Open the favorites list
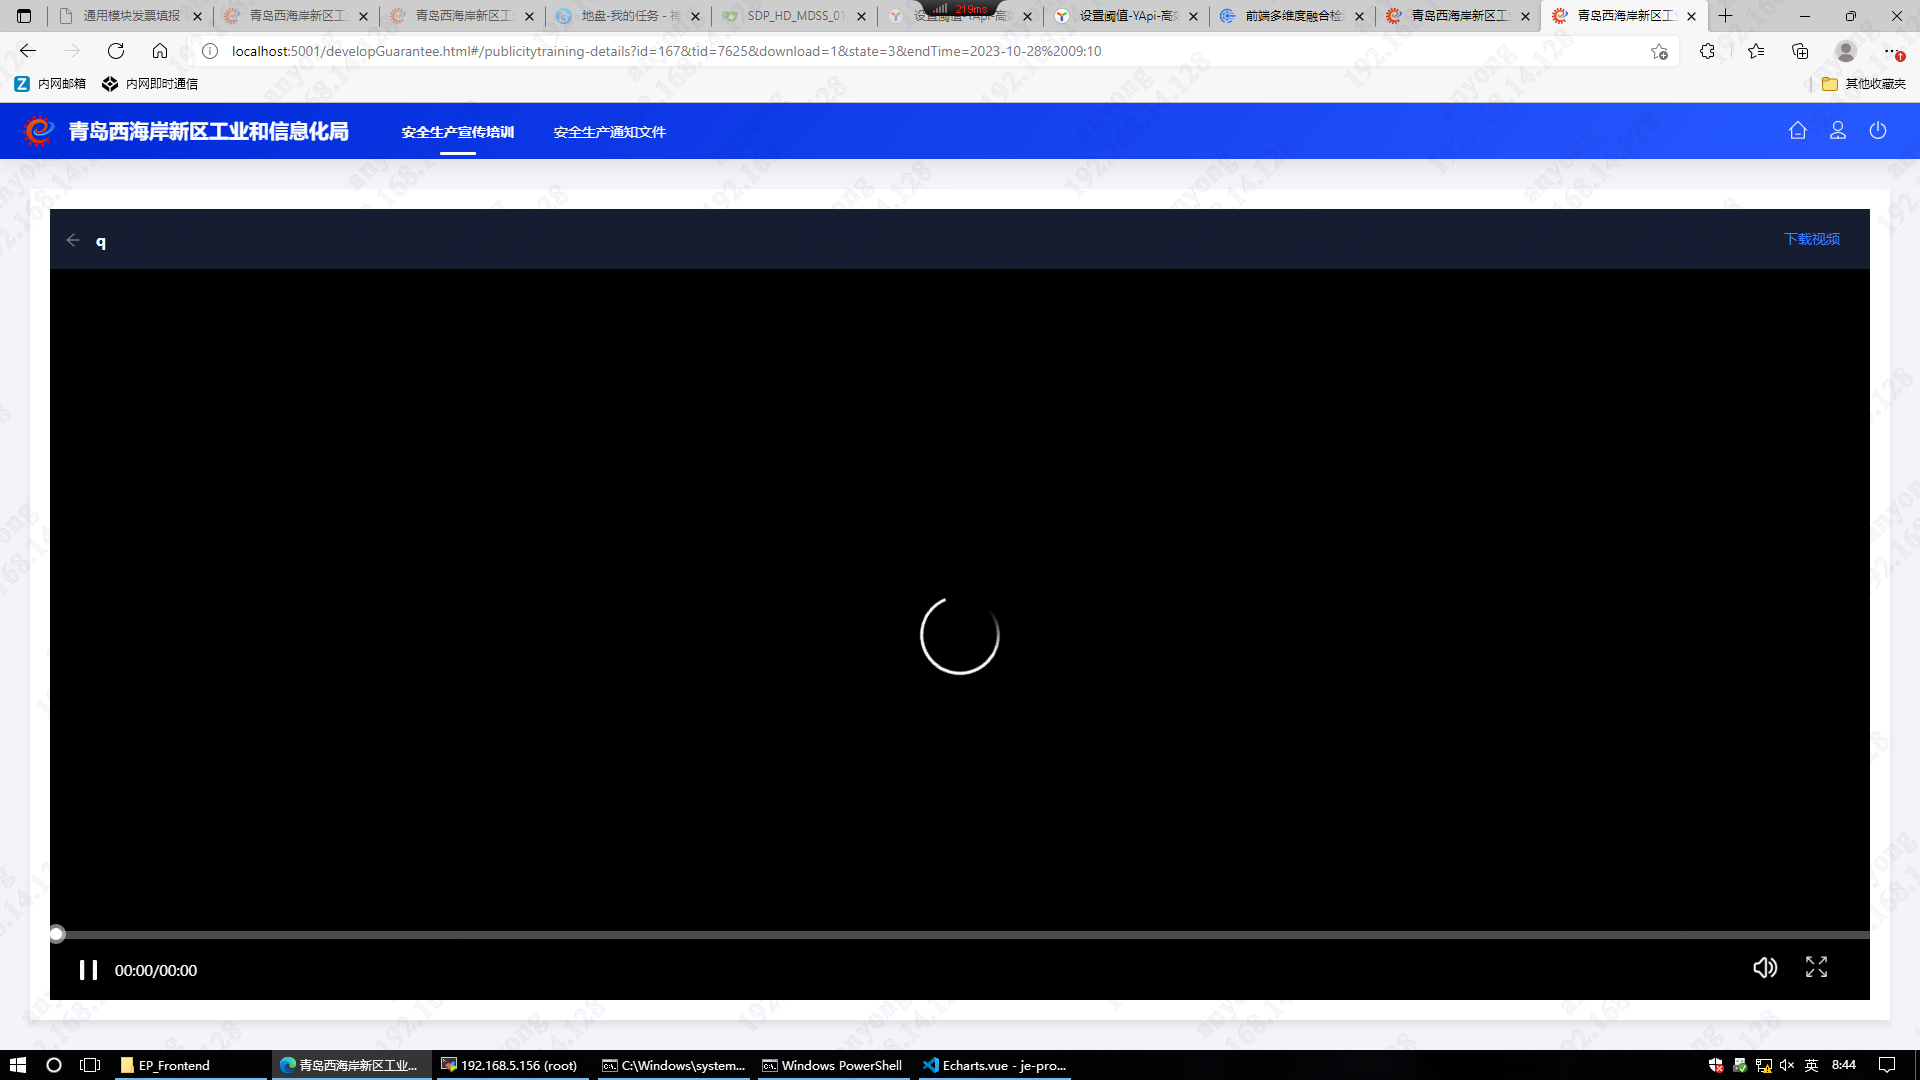Image resolution: width=1920 pixels, height=1080 pixels. [x=1756, y=51]
